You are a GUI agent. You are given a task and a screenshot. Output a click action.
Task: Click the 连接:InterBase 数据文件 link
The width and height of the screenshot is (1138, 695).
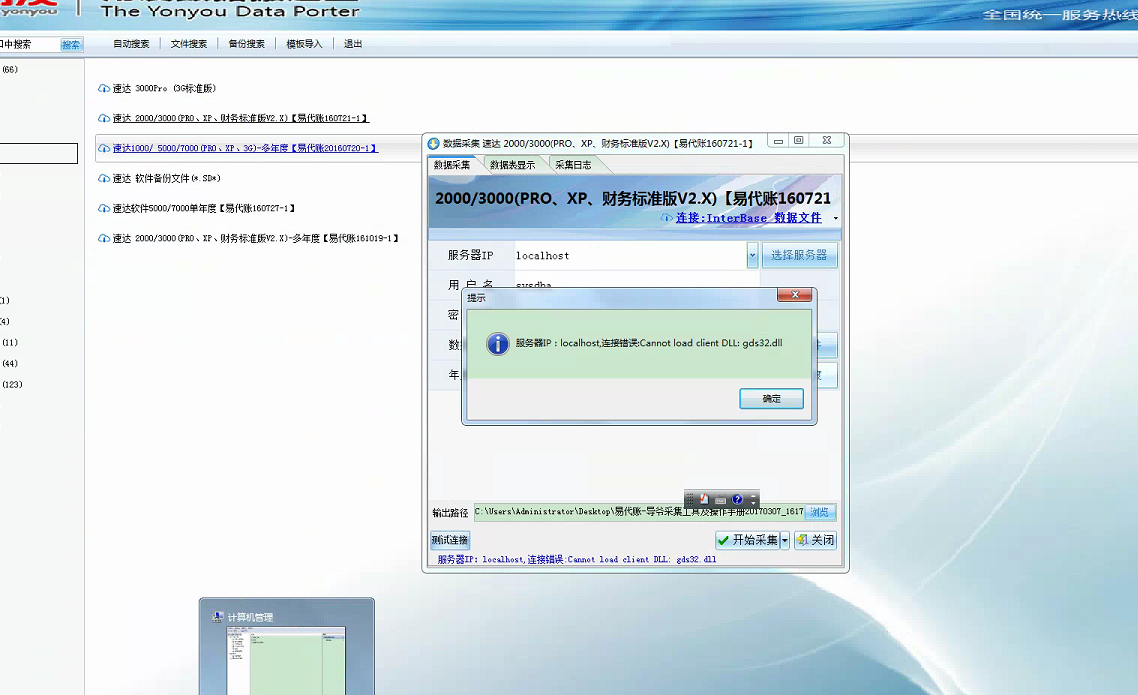(x=748, y=218)
